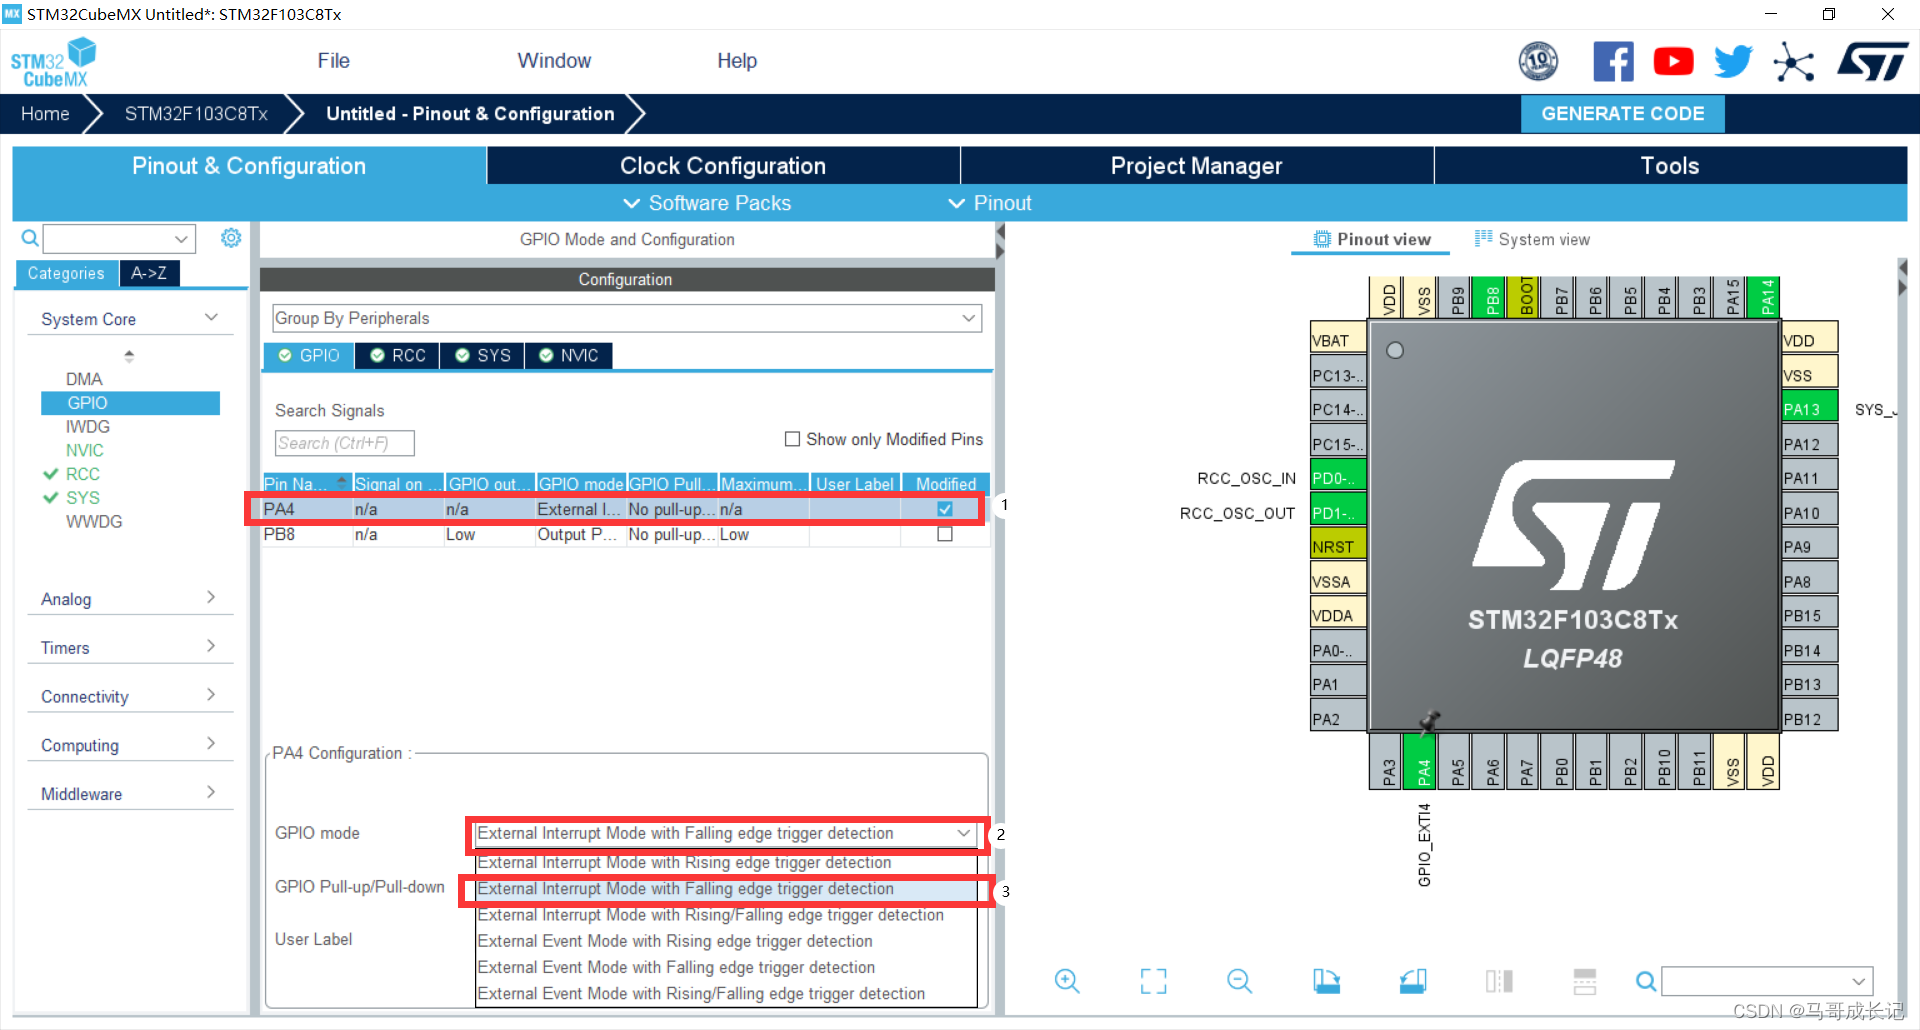Rotate chip clockwise icon
Image resolution: width=1920 pixels, height=1030 pixels.
[x=1326, y=981]
